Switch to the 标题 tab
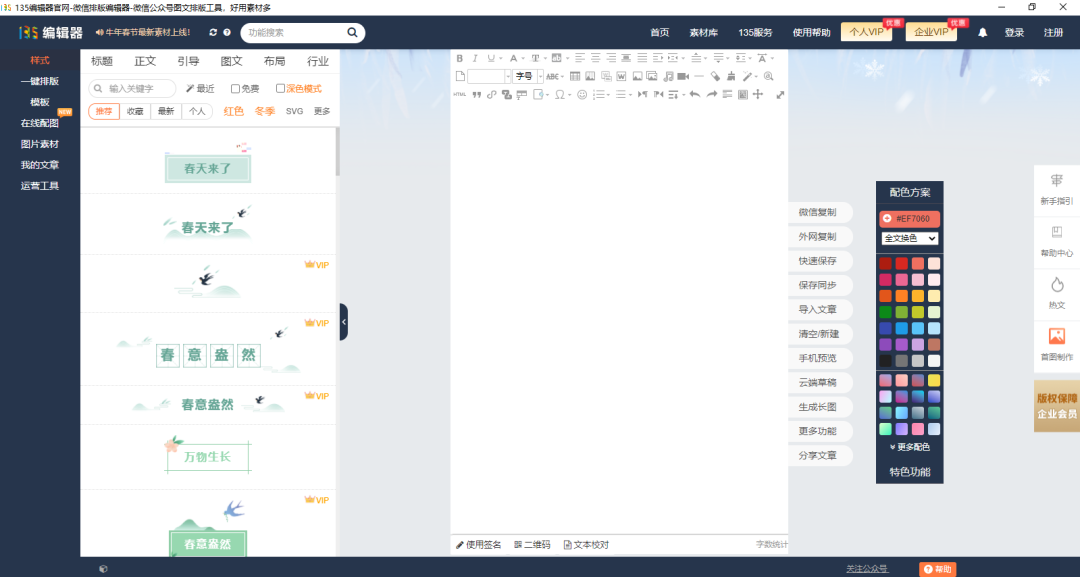1080x577 pixels. [102, 61]
